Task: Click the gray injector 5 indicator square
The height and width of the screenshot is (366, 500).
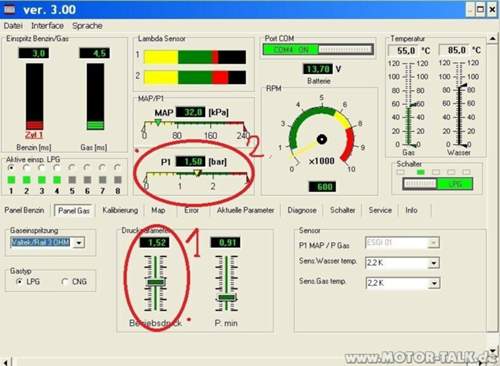Action: pos(72,180)
